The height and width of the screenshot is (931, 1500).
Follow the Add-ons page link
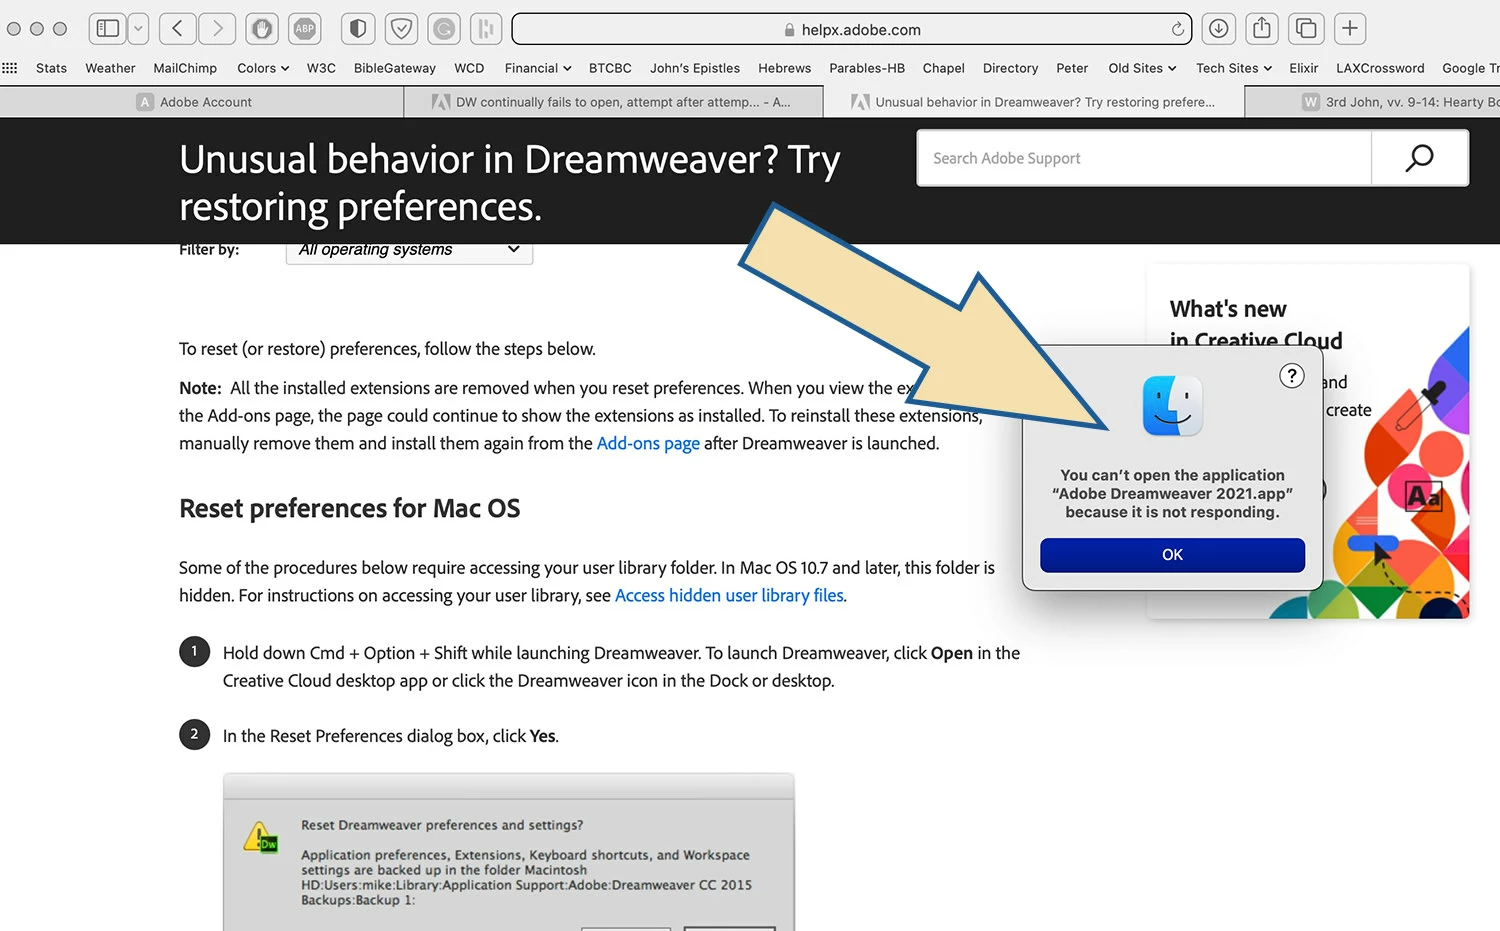[648, 443]
